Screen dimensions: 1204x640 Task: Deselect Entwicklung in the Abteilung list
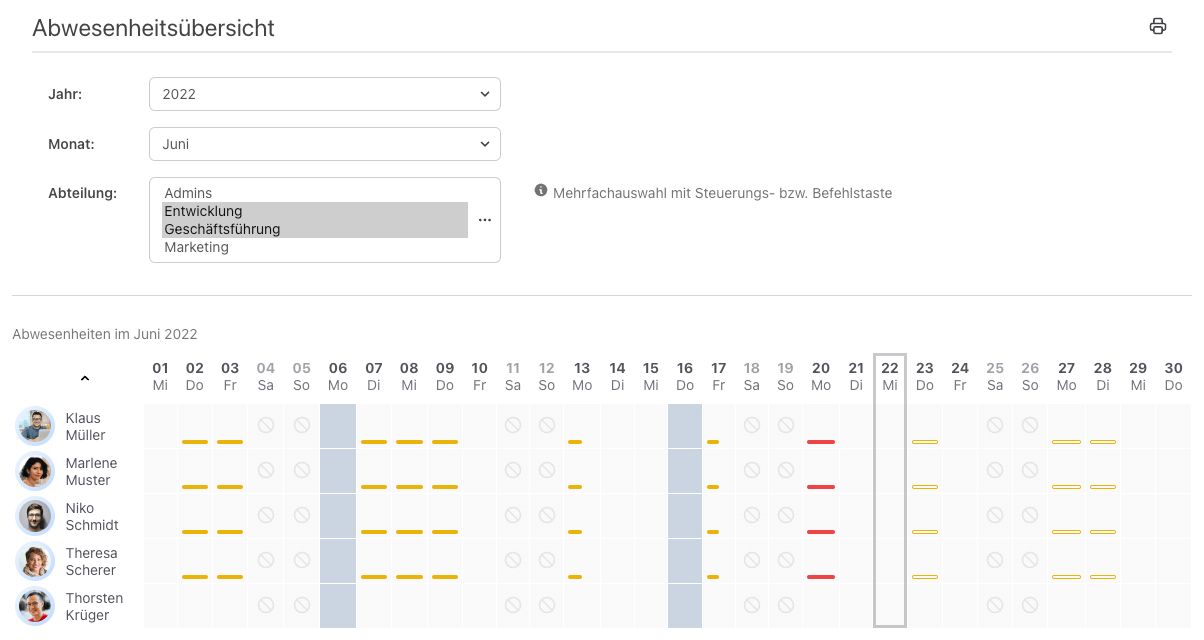pyautogui.click(x=203, y=211)
